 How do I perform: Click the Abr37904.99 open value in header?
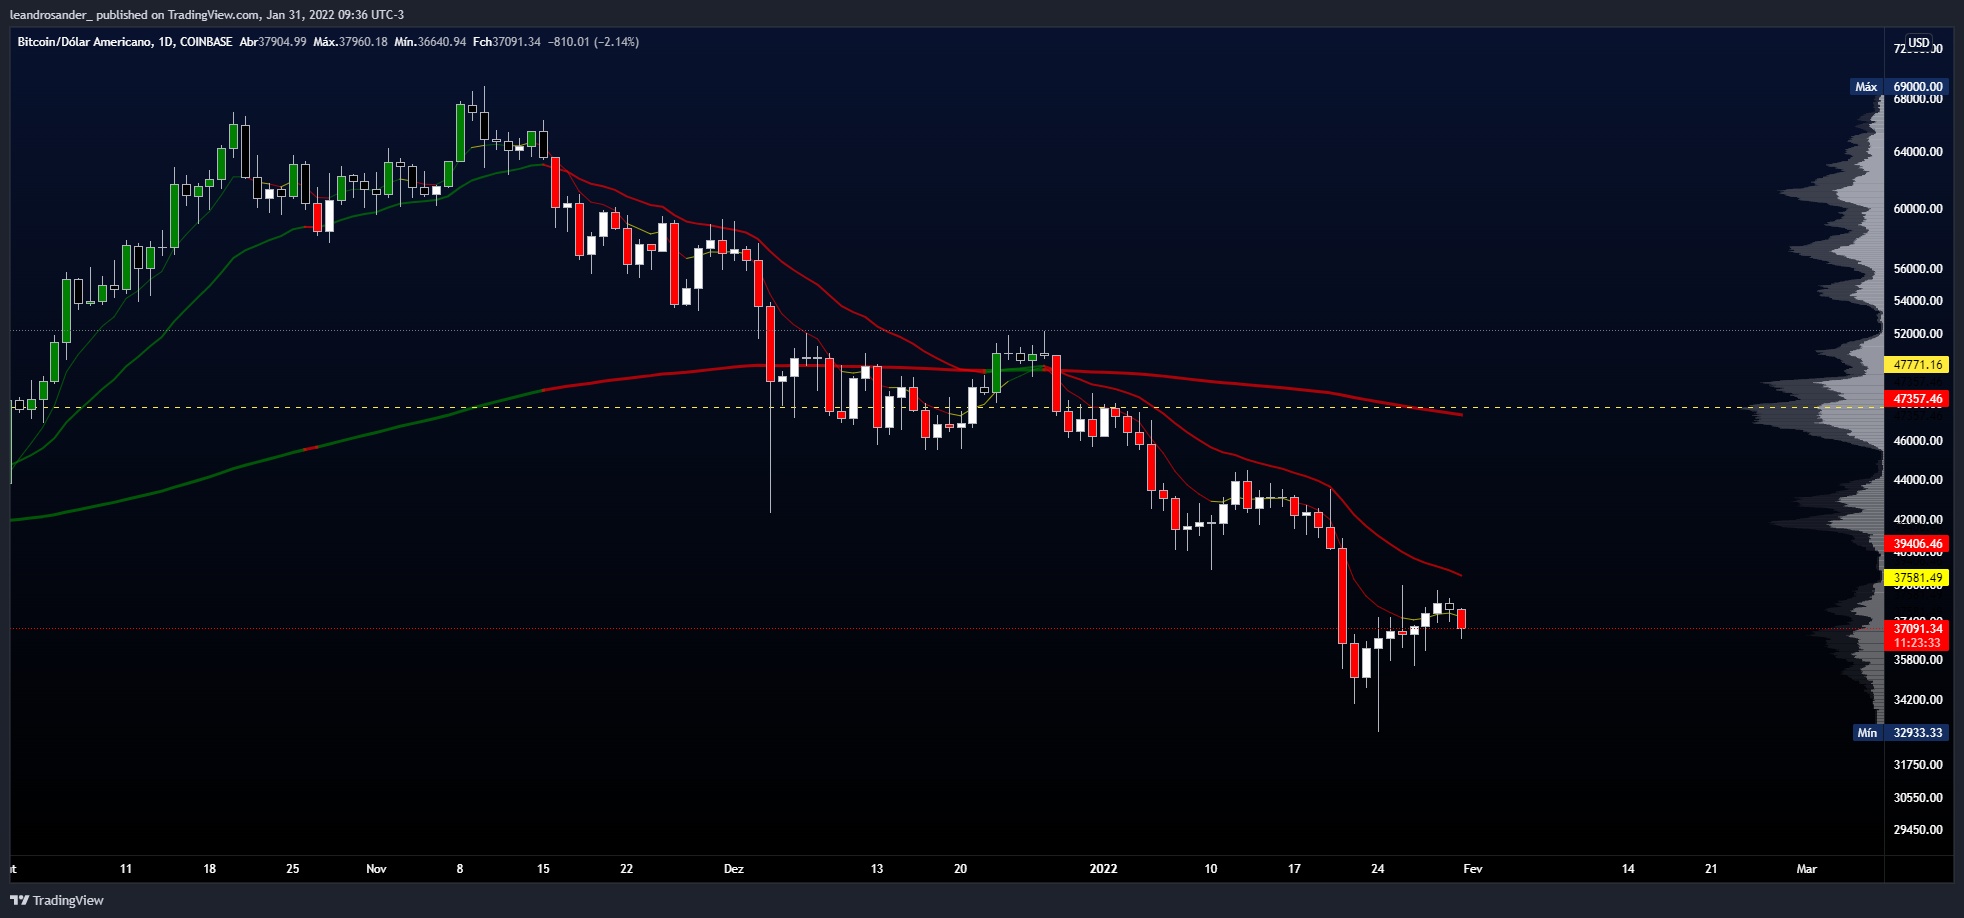[x=273, y=42]
